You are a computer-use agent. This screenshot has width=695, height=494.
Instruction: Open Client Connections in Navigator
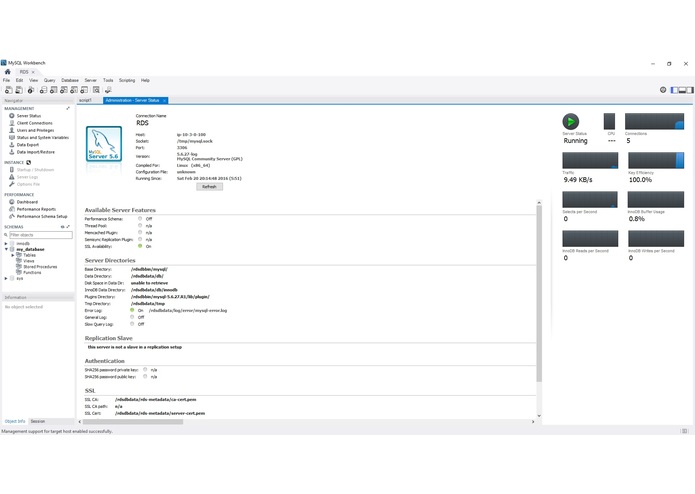pos(35,123)
